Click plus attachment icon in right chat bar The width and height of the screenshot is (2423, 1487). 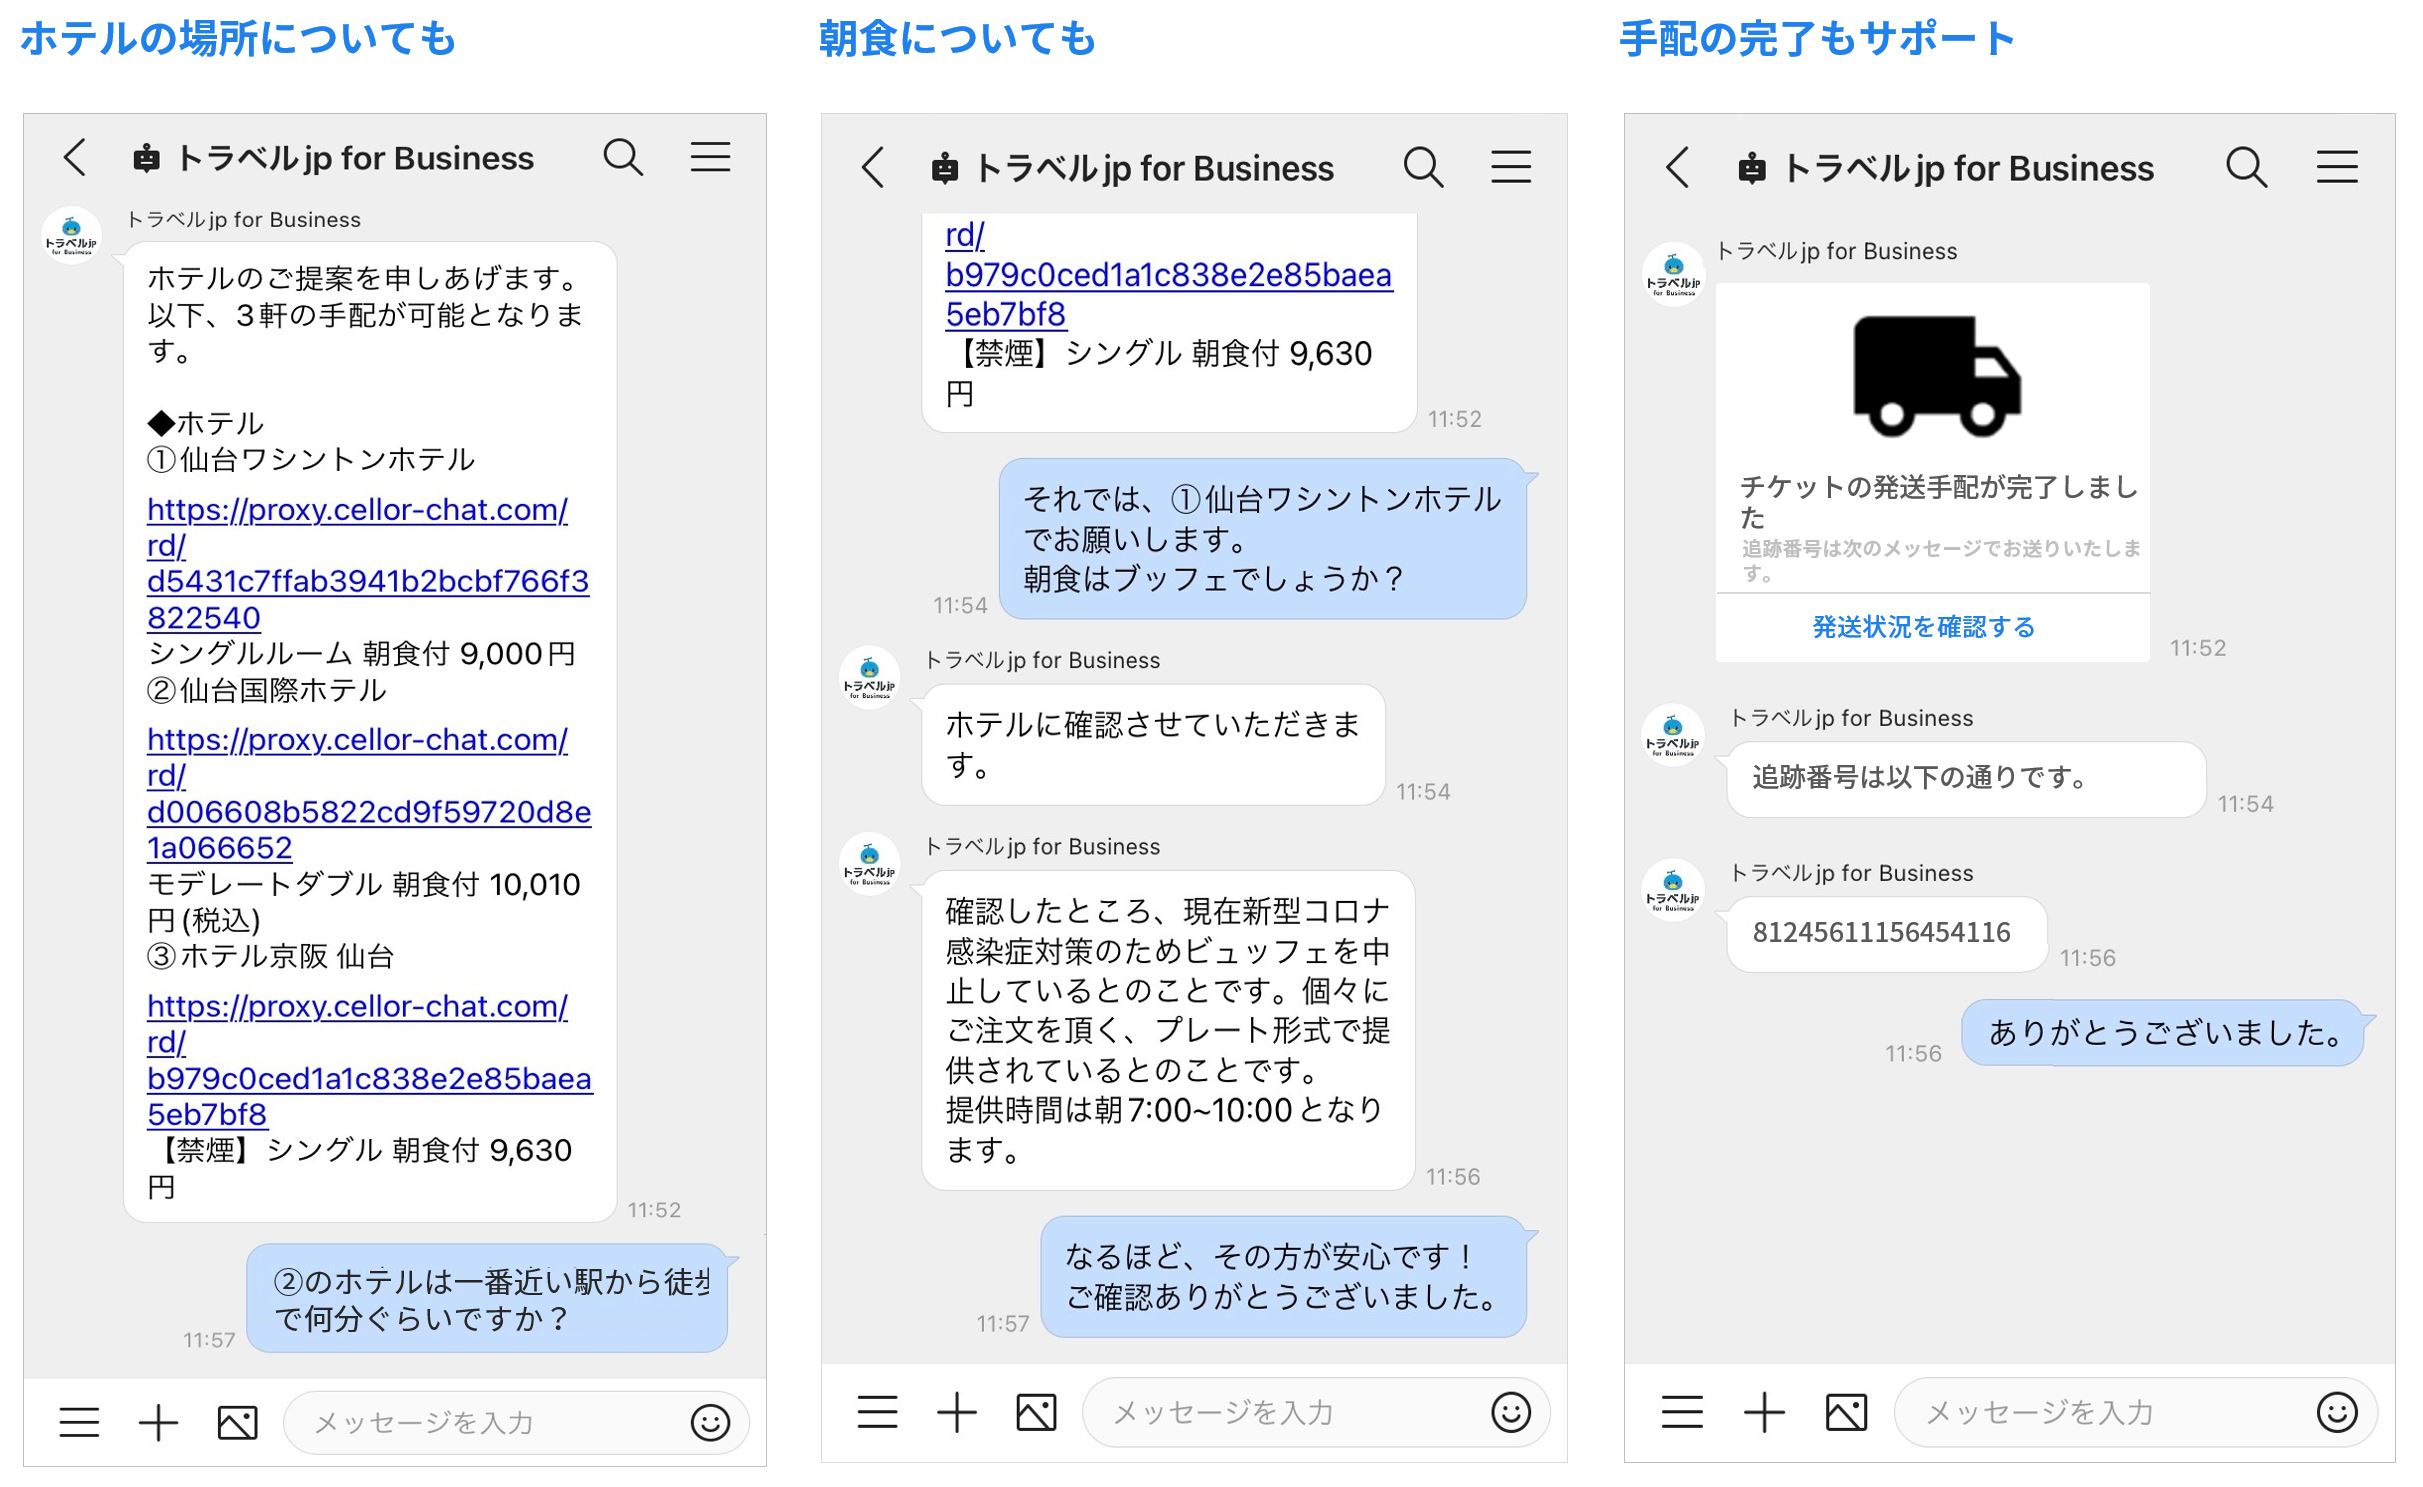(x=1764, y=1412)
